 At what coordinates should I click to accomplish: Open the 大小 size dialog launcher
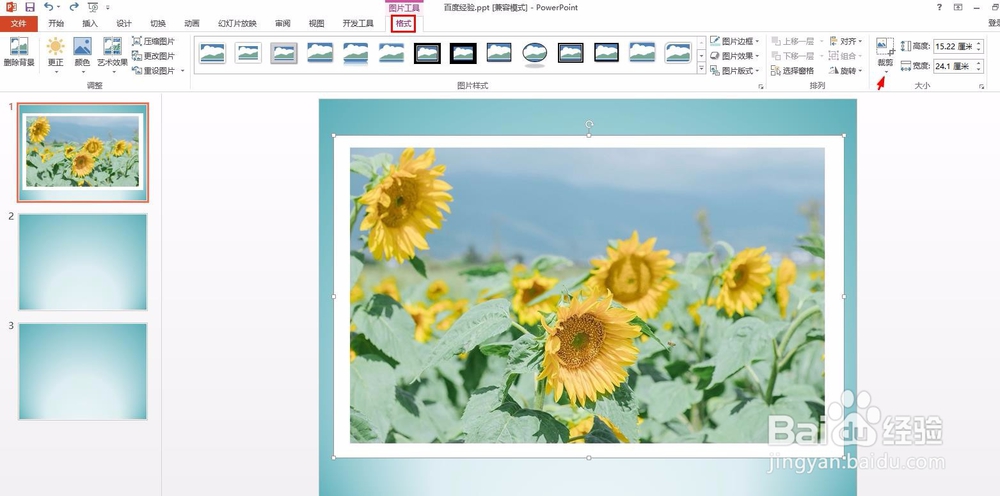point(982,86)
